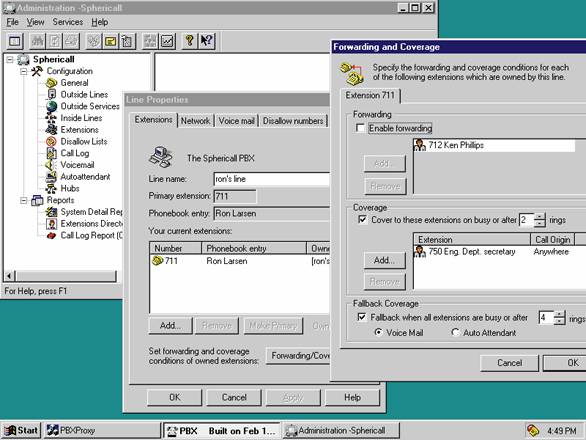Click the line chart toolbar icon
This screenshot has width=586, height=440.
(x=167, y=41)
